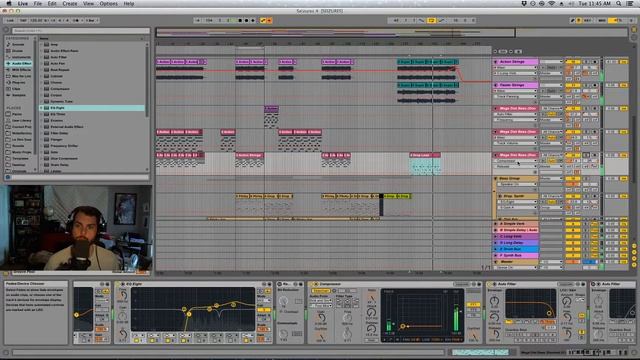Screen dimensions: 640x360
Task: Click the Apple menu icon
Action: point(9,4)
